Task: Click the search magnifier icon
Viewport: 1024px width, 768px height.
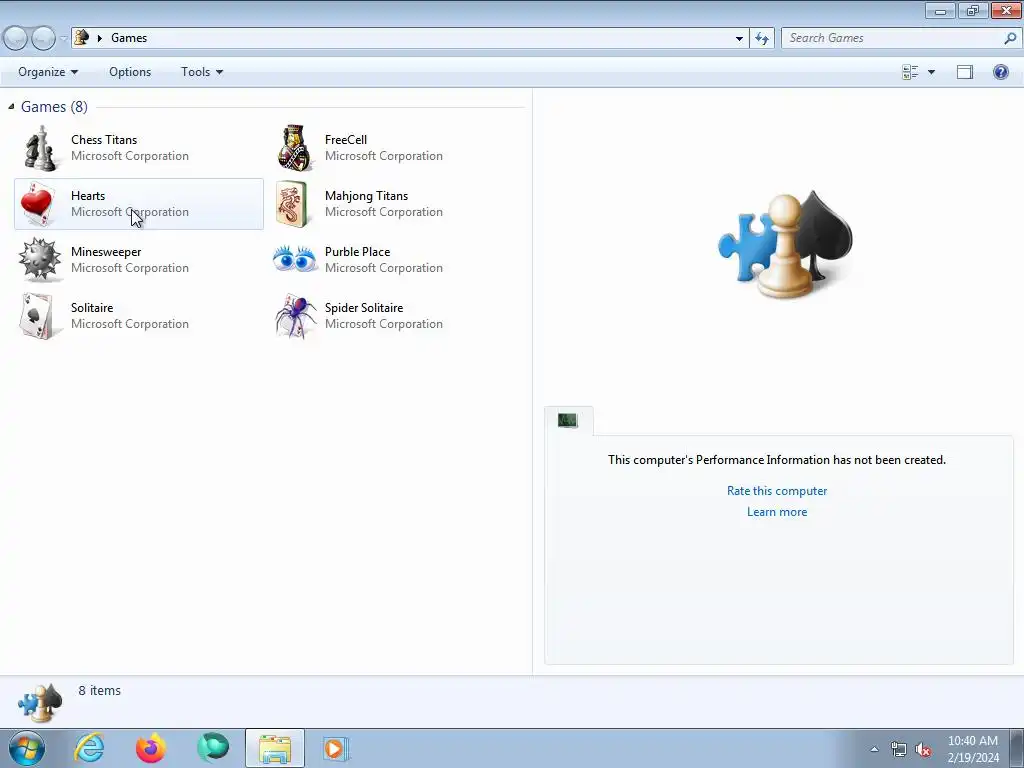Action: pyautogui.click(x=1010, y=38)
